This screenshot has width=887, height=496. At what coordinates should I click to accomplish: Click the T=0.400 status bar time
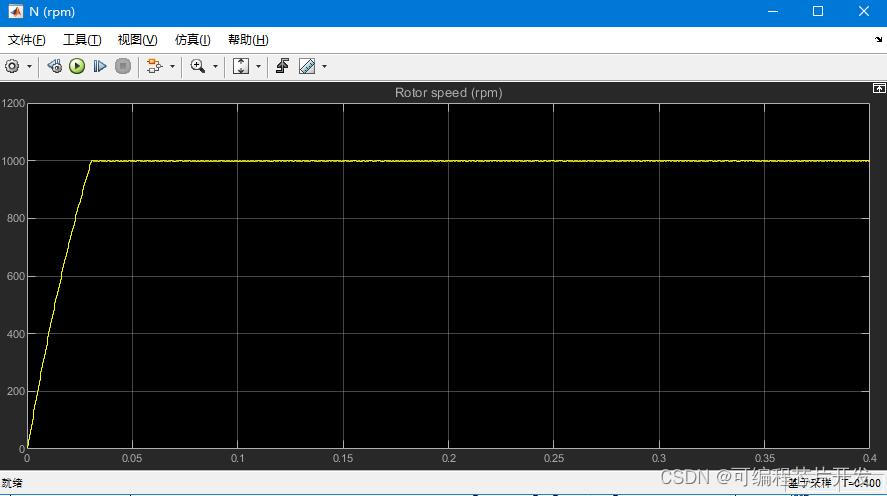point(862,483)
